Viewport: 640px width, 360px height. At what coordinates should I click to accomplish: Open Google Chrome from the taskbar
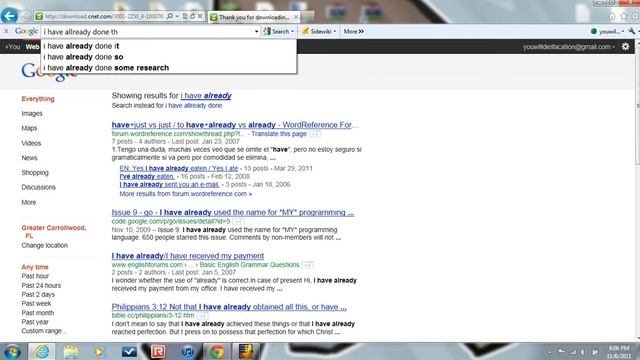point(217,352)
